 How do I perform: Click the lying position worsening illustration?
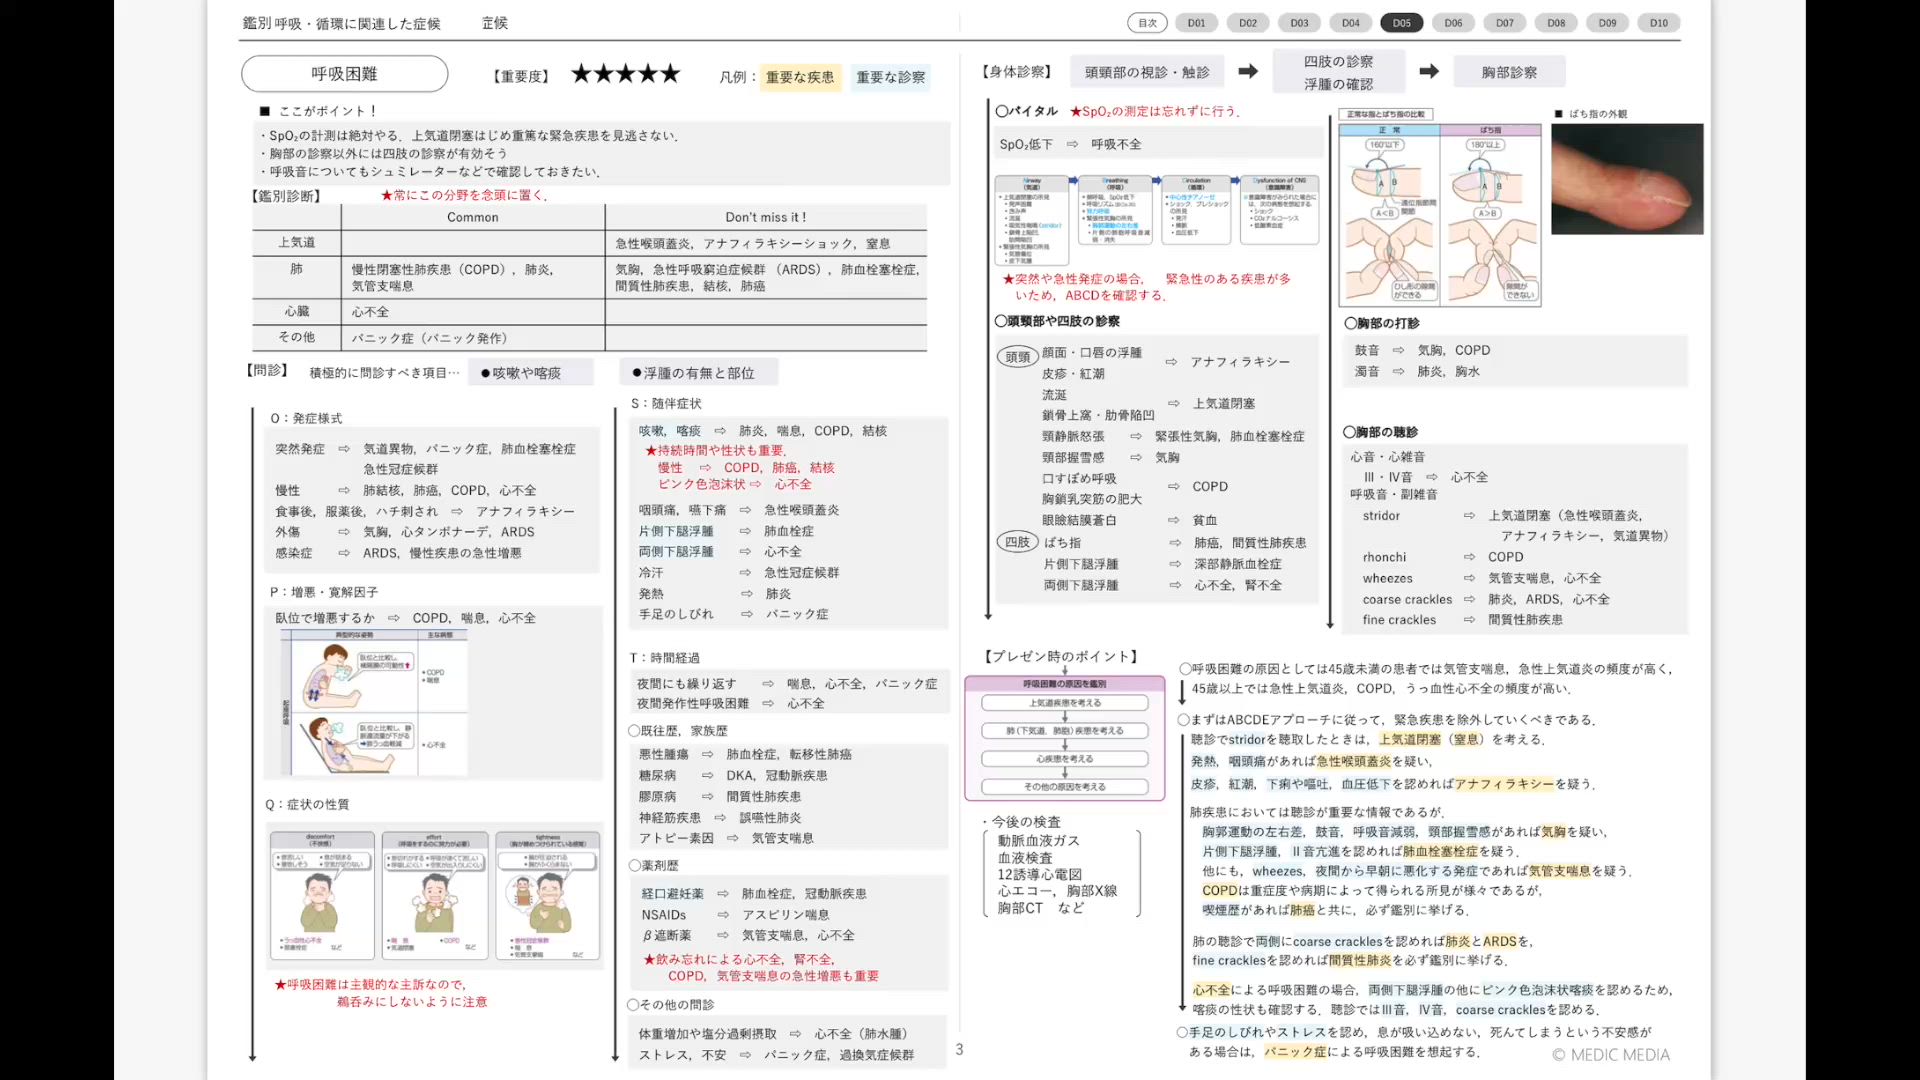[373, 703]
